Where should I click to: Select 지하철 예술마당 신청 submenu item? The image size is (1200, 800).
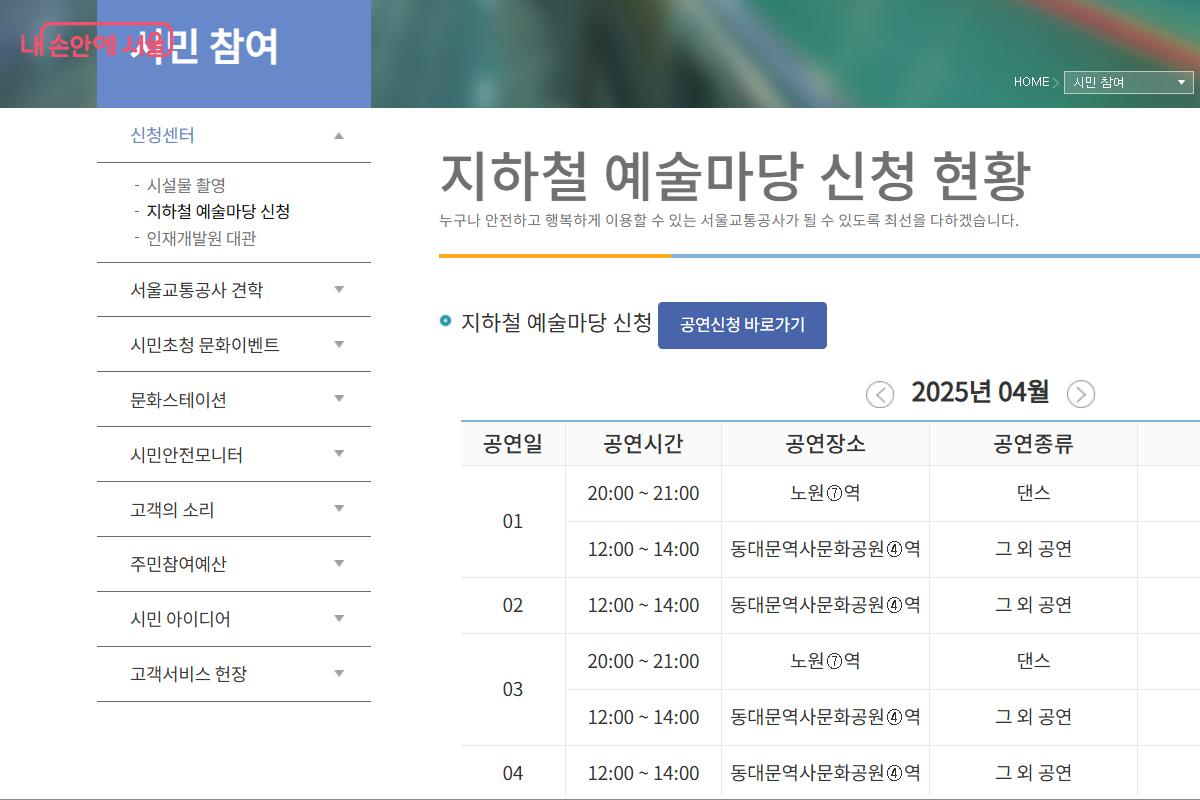[218, 212]
